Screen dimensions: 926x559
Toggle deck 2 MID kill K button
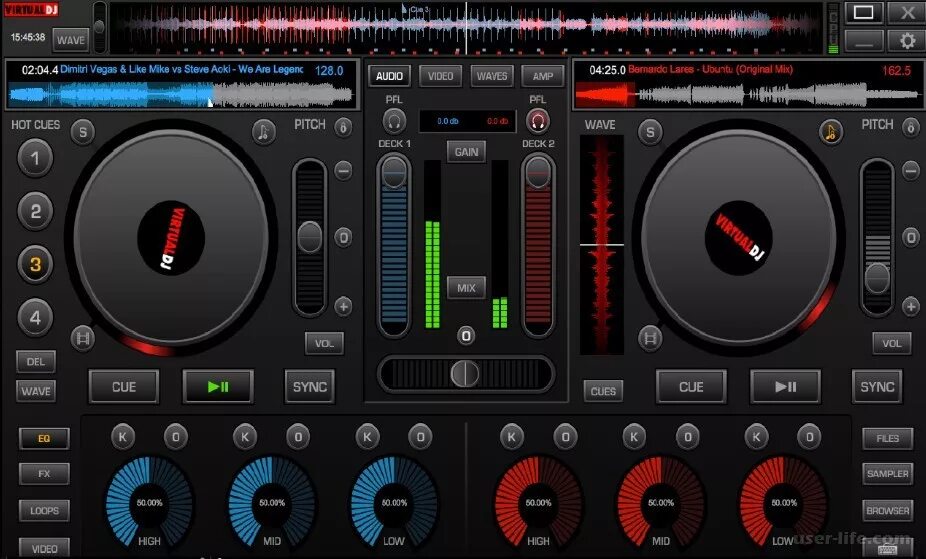pyautogui.click(x=634, y=437)
